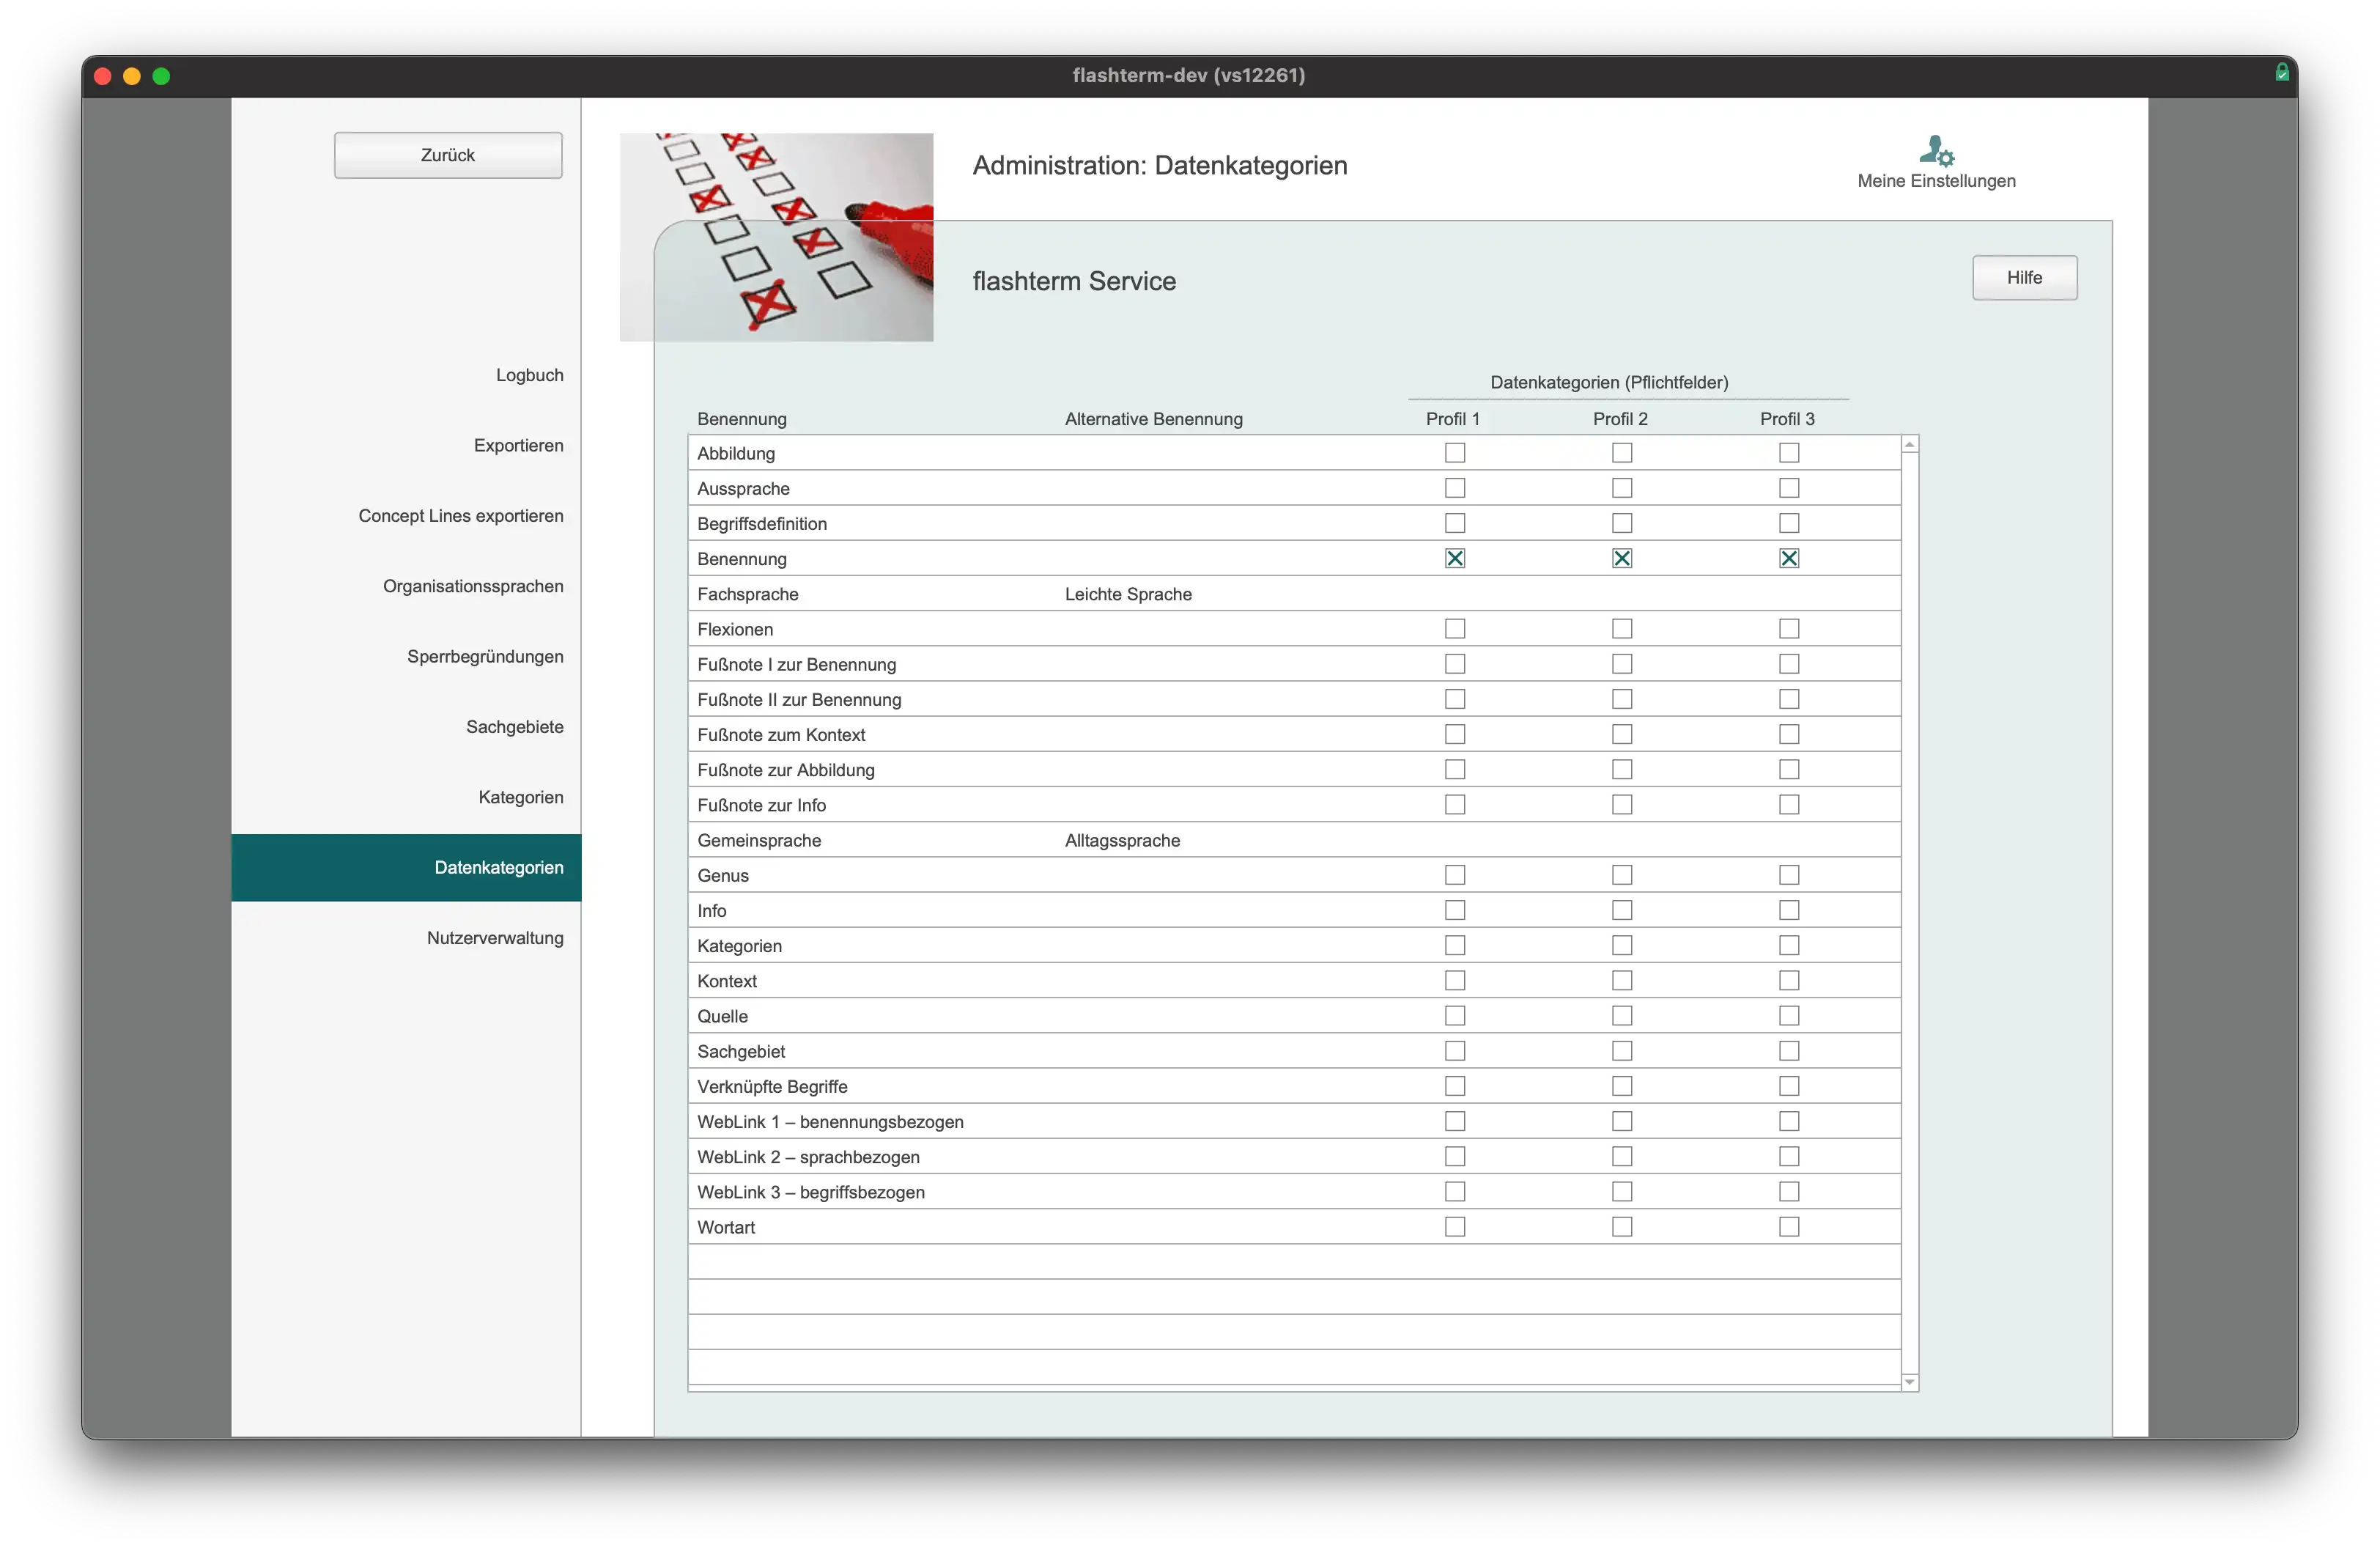Open Meine Einstellungen user settings icon

click(1936, 151)
